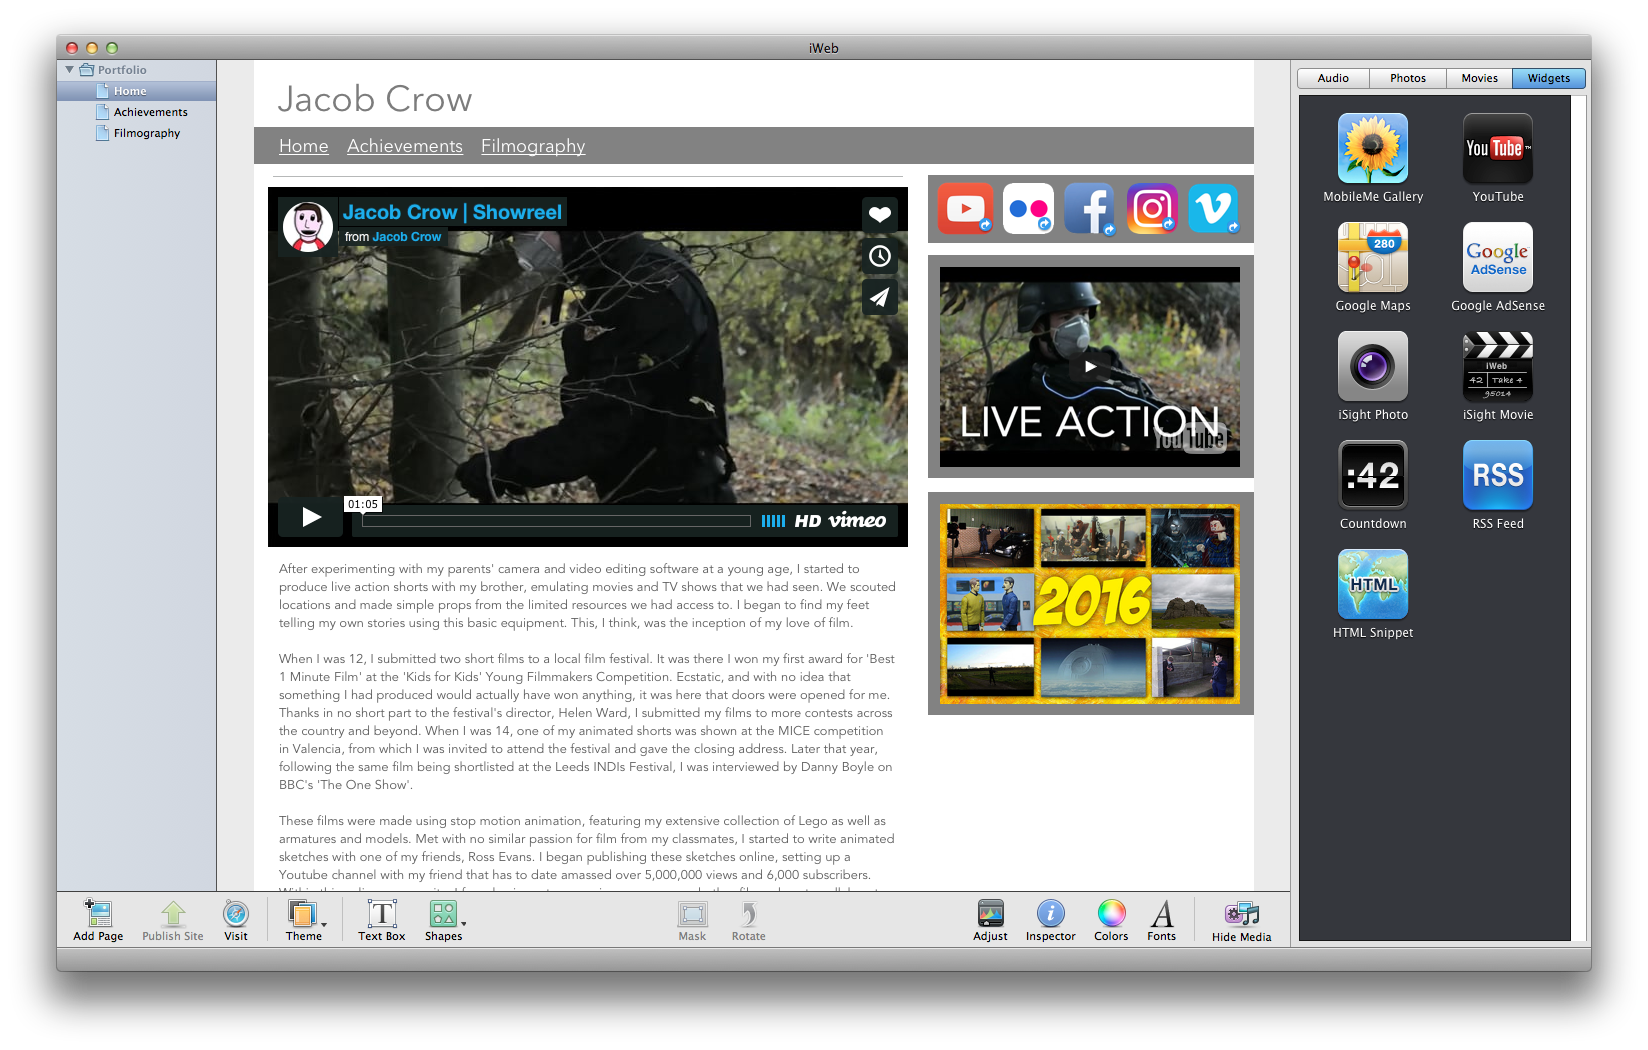Click the paragraph beginning 'After experimenting with'
Screen dimensions: 1648x1050
pyautogui.click(x=587, y=596)
